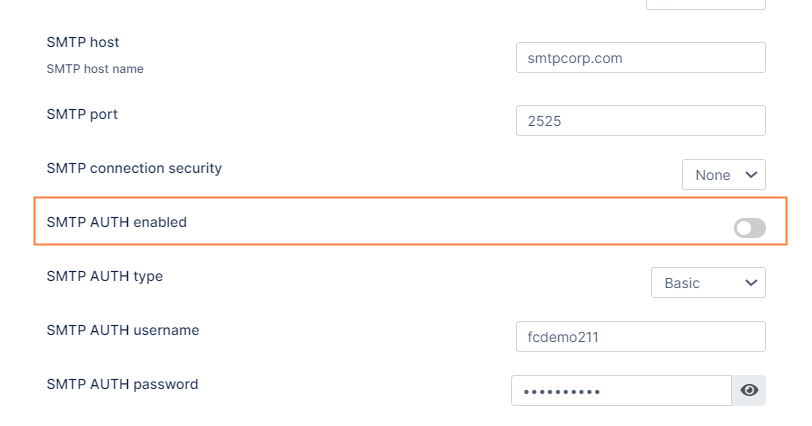812x426 pixels.
Task: Click the "SMTP host" label
Action: click(83, 42)
